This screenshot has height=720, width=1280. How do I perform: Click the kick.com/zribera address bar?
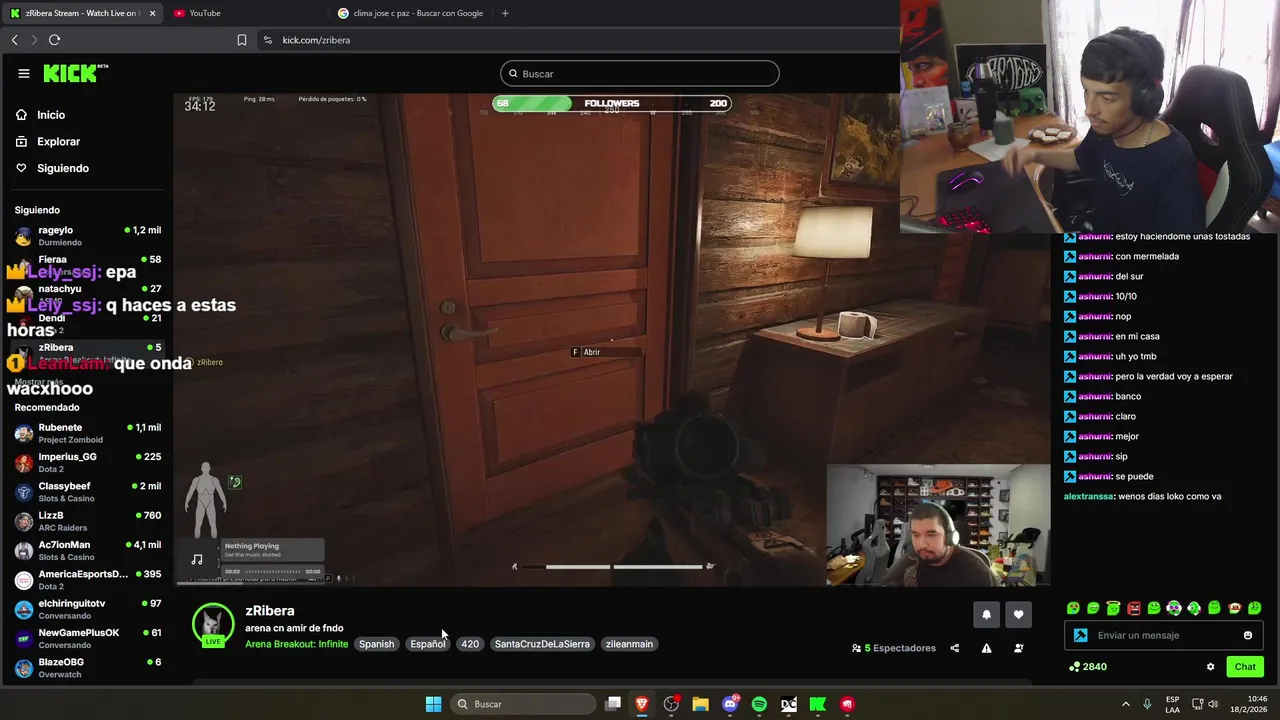(316, 40)
